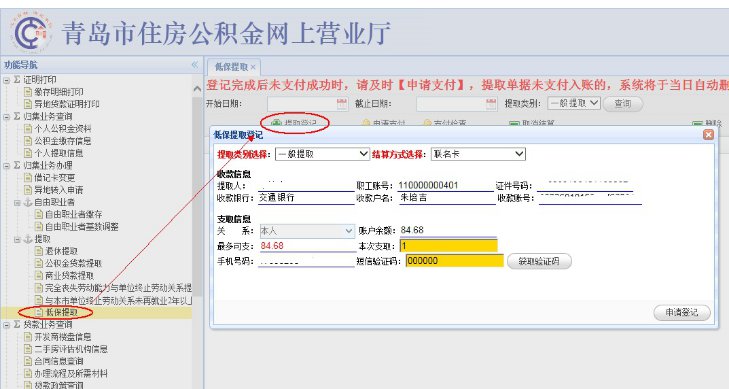Collapse the 提取 subfolder
The image size is (729, 389).
[18, 239]
